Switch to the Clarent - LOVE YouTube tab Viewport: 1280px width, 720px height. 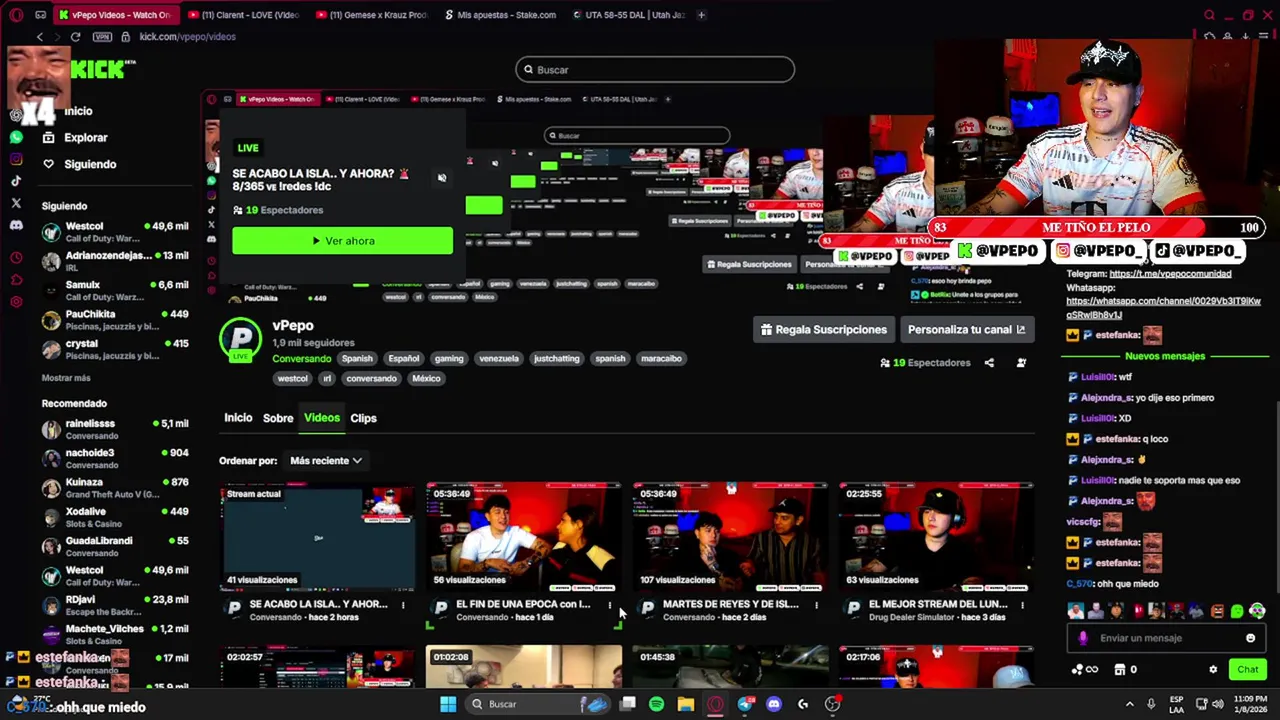point(244,15)
